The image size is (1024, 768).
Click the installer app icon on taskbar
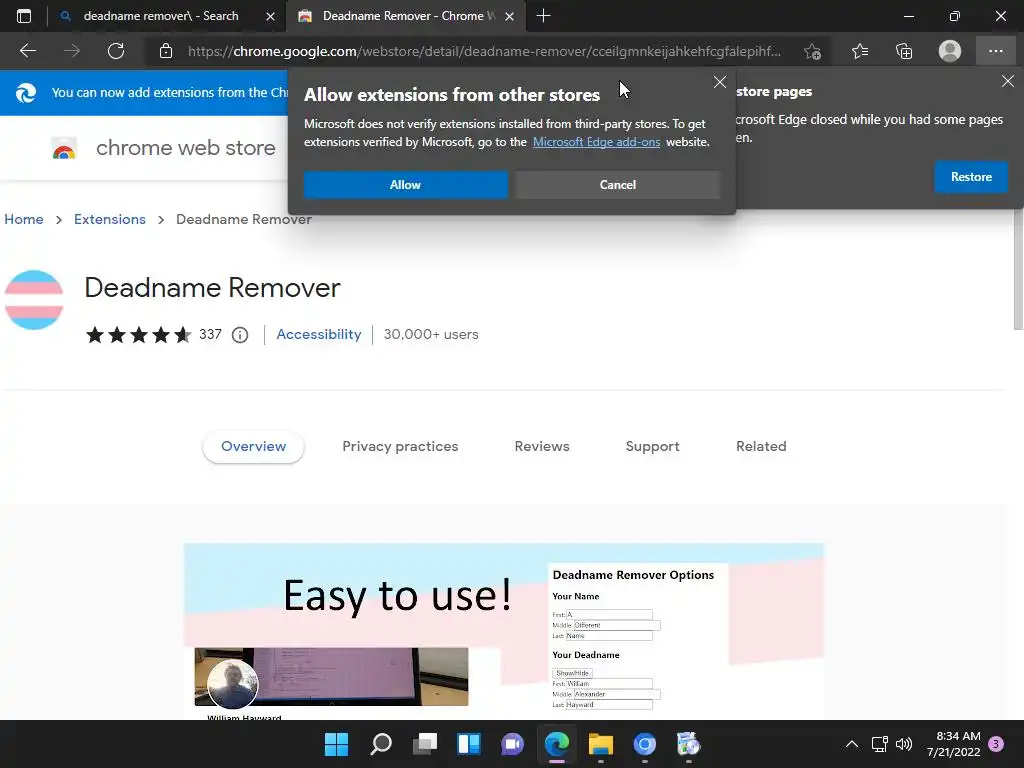[688, 744]
